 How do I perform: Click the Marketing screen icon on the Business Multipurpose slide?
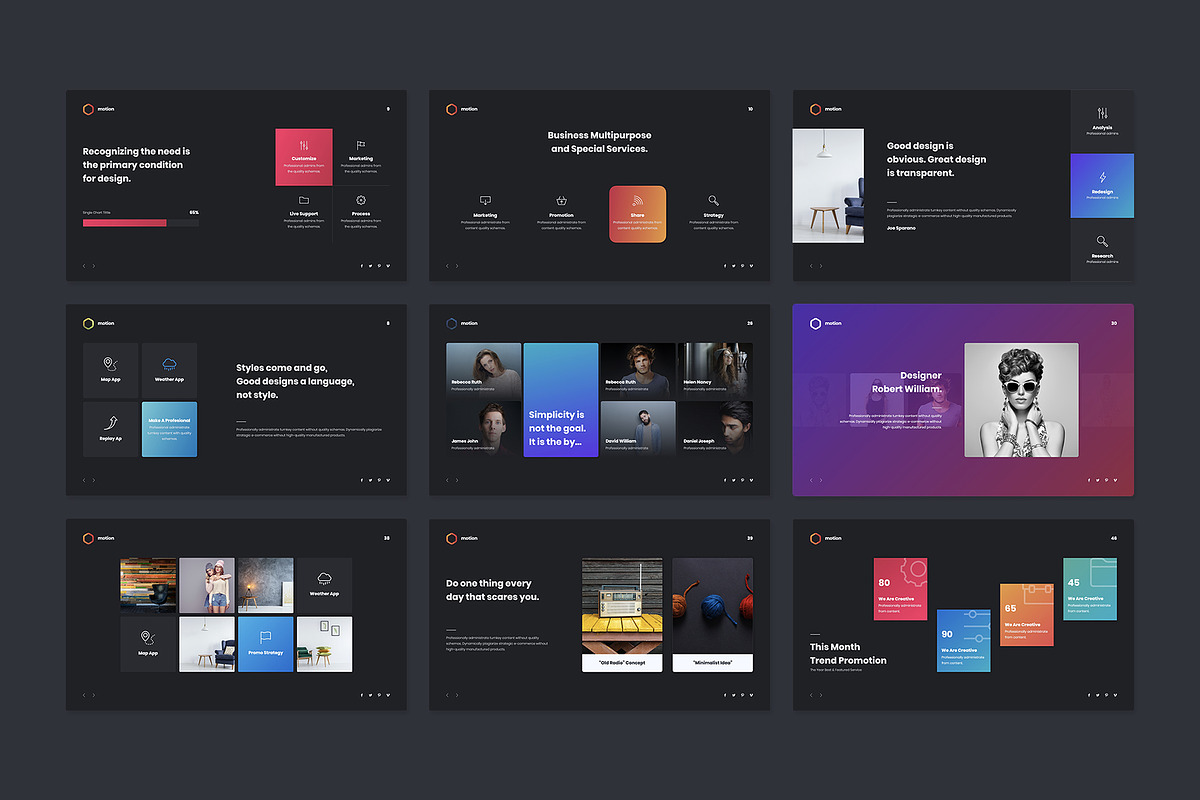click(485, 201)
